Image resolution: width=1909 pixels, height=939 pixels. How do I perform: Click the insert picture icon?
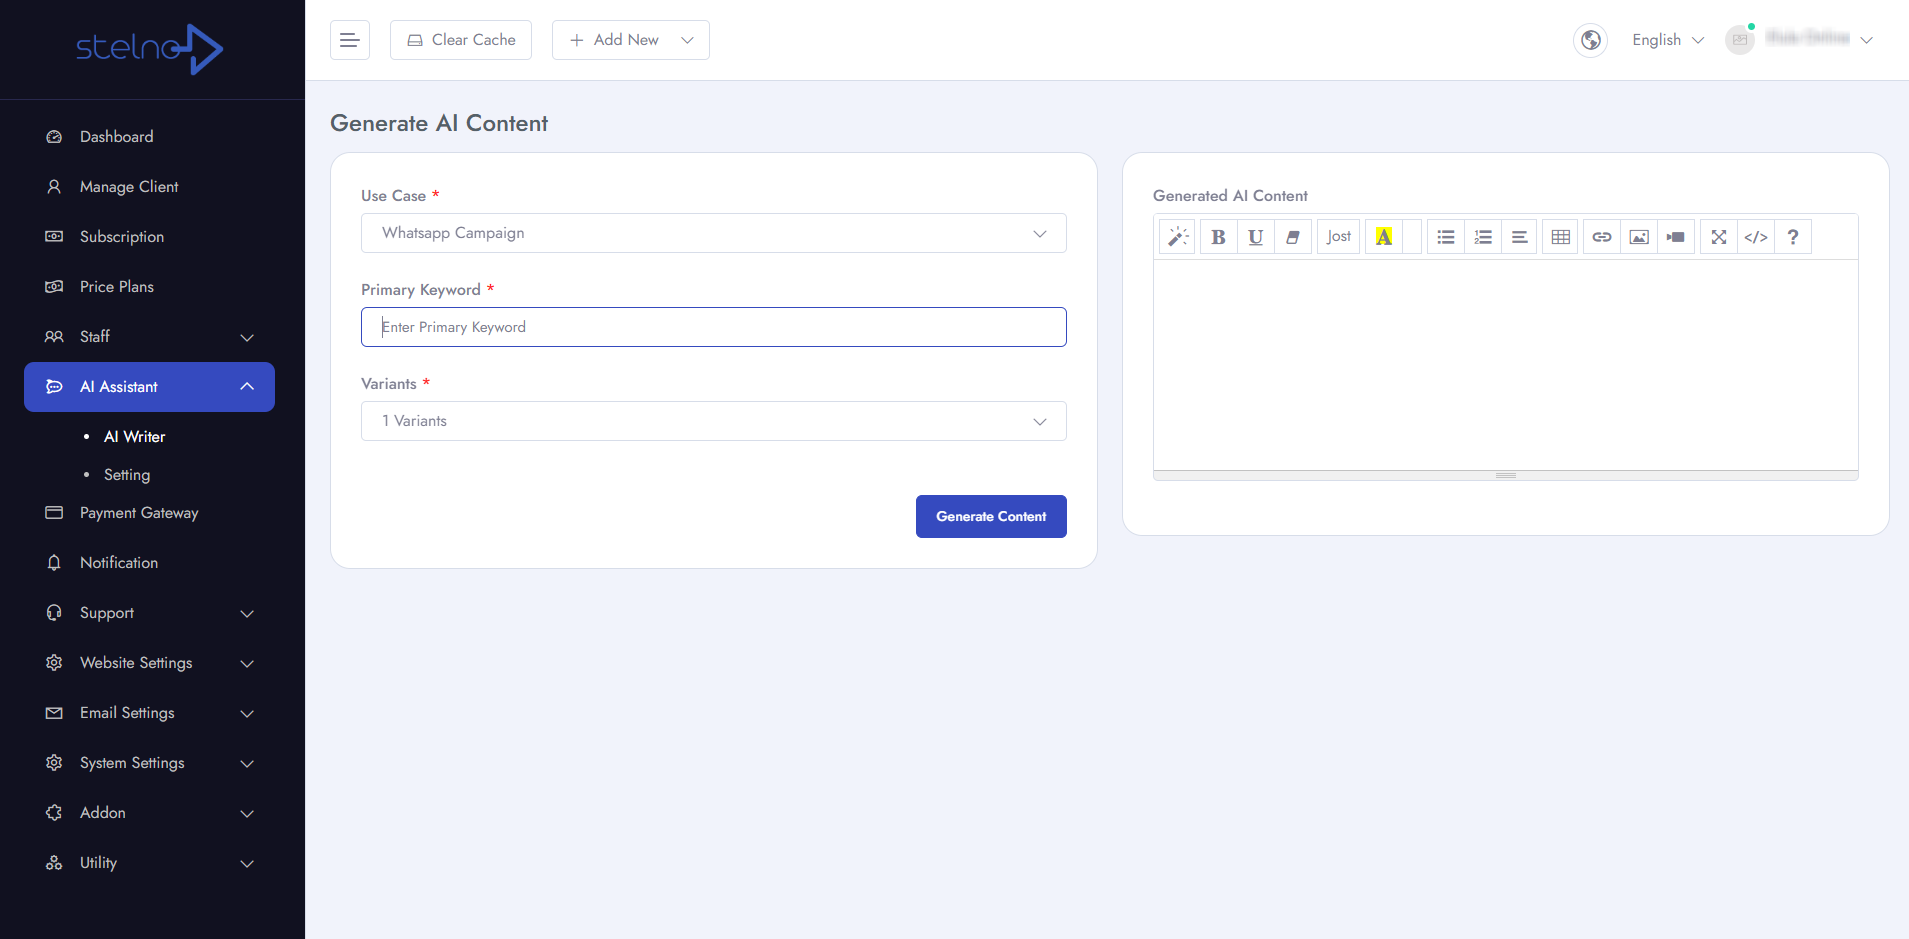[1638, 237]
